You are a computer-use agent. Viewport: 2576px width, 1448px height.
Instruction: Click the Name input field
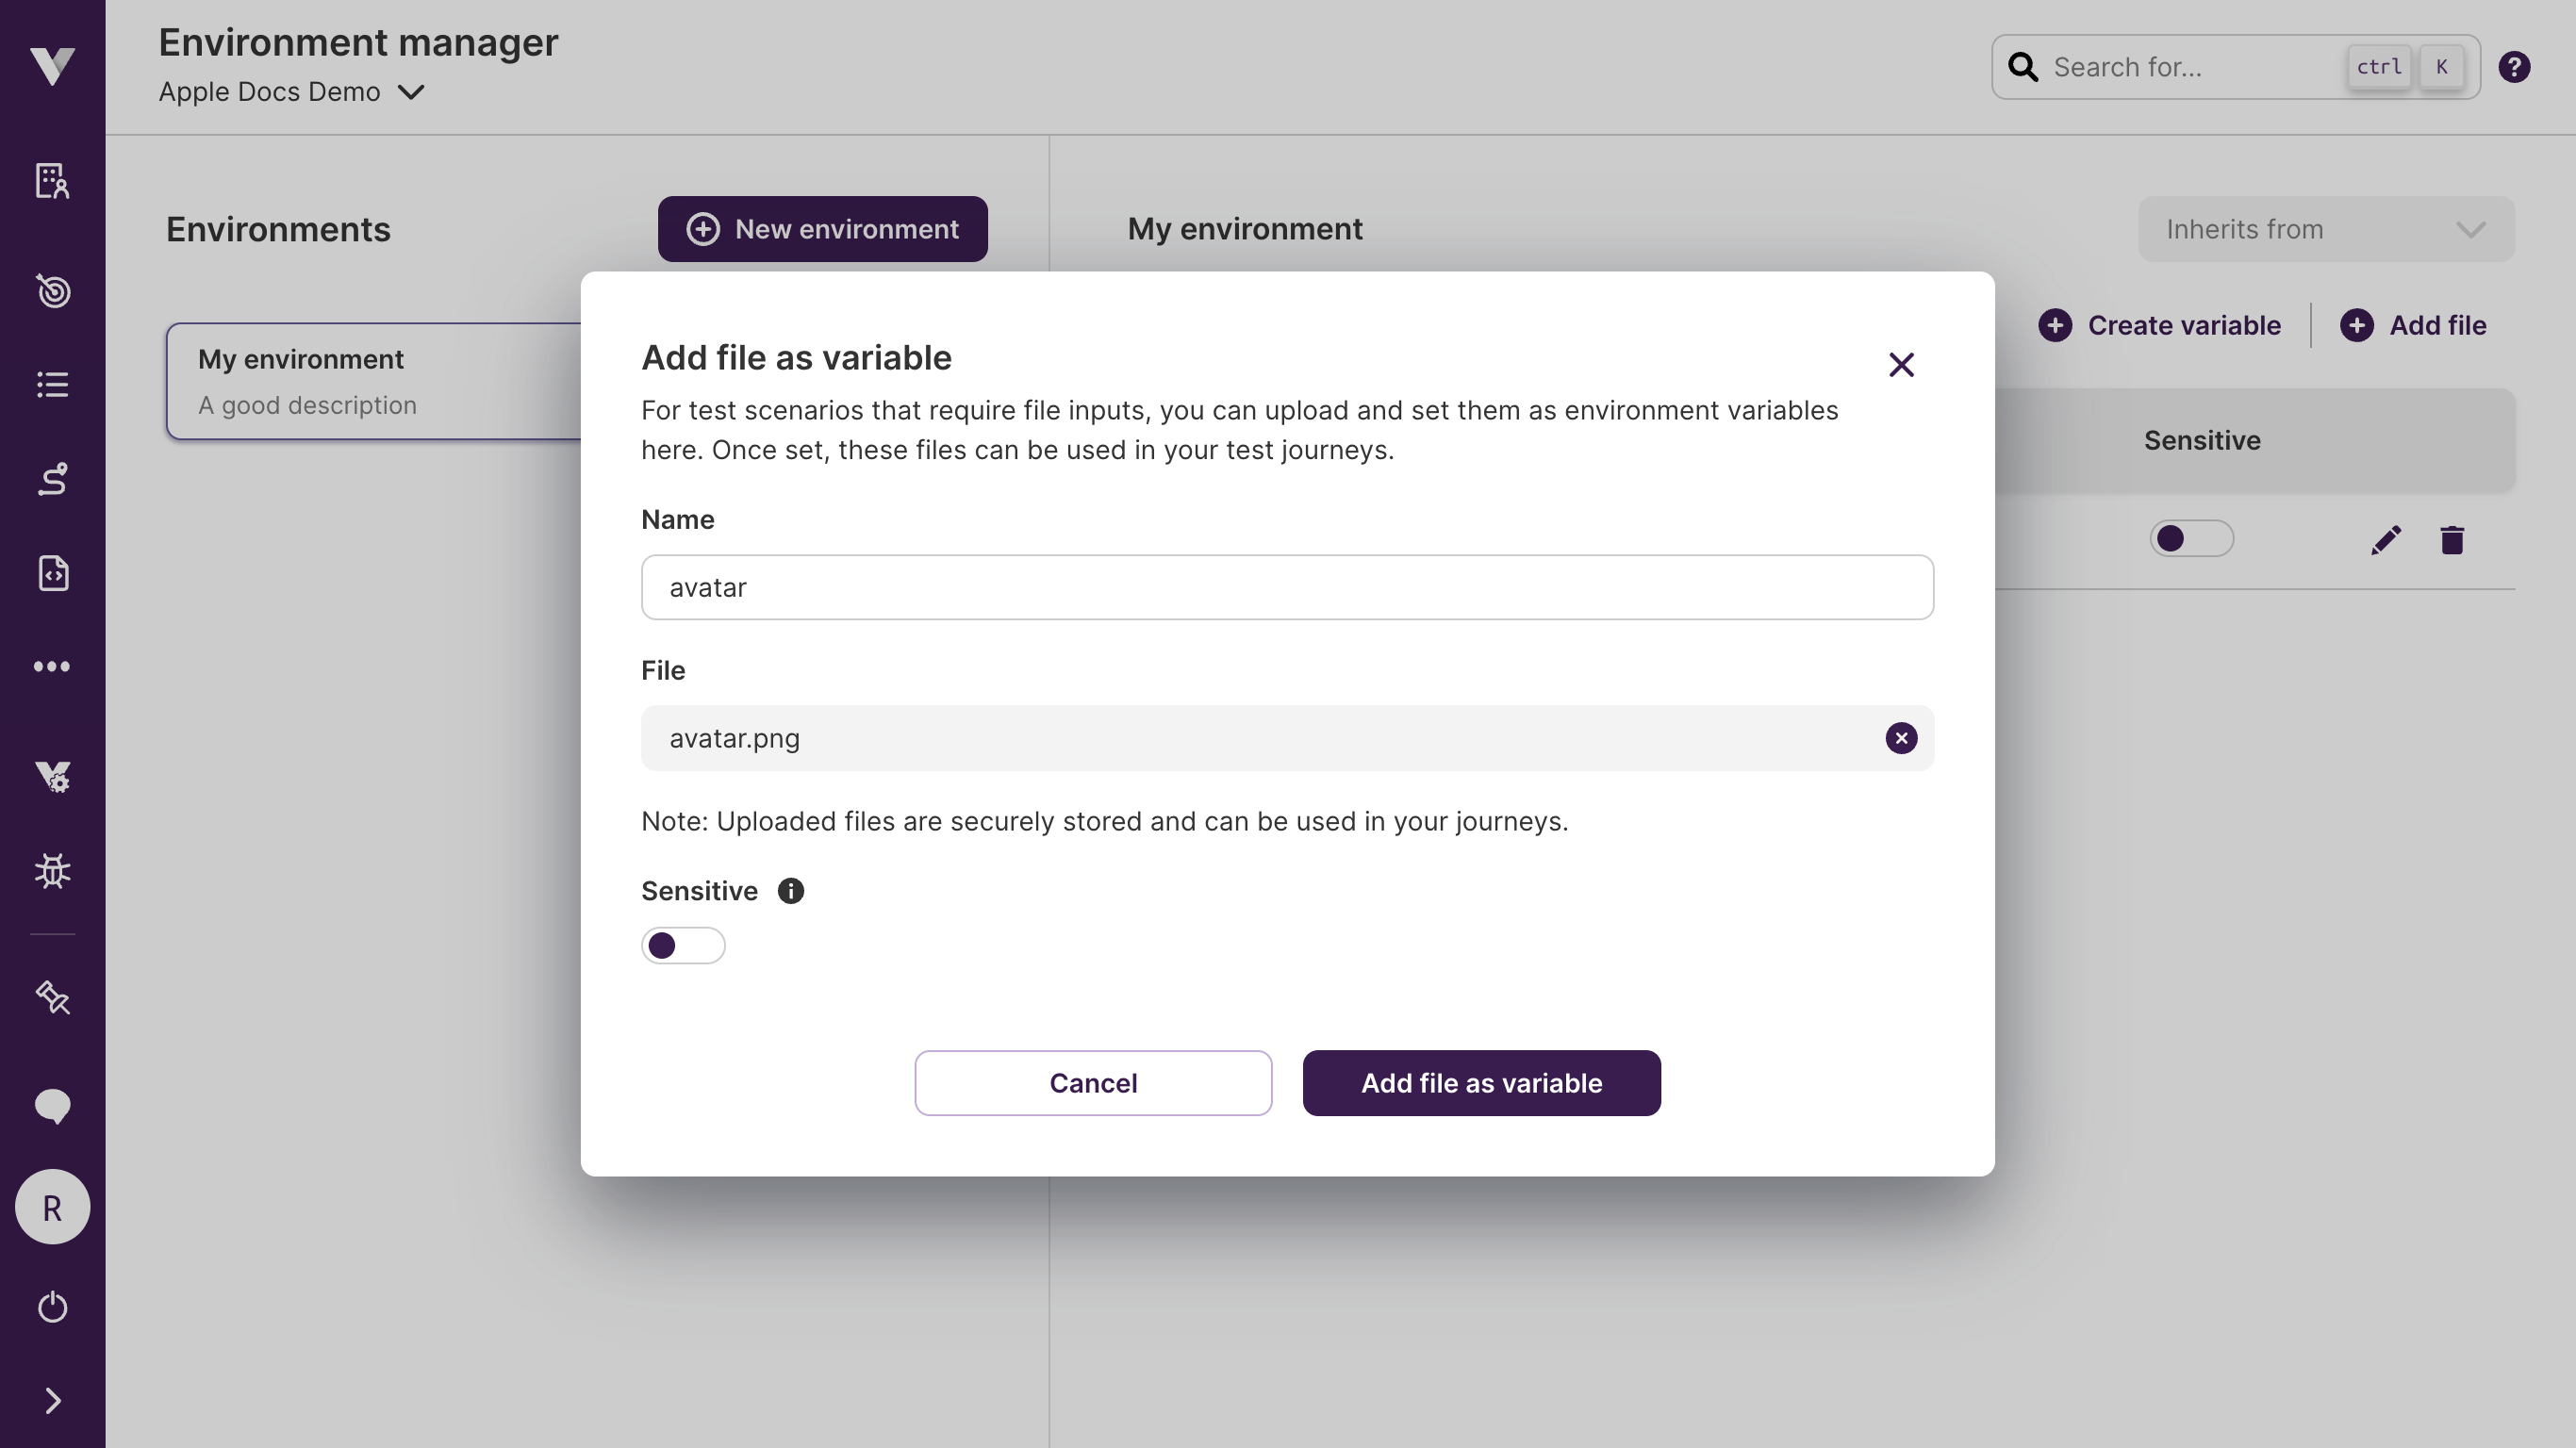1286,587
